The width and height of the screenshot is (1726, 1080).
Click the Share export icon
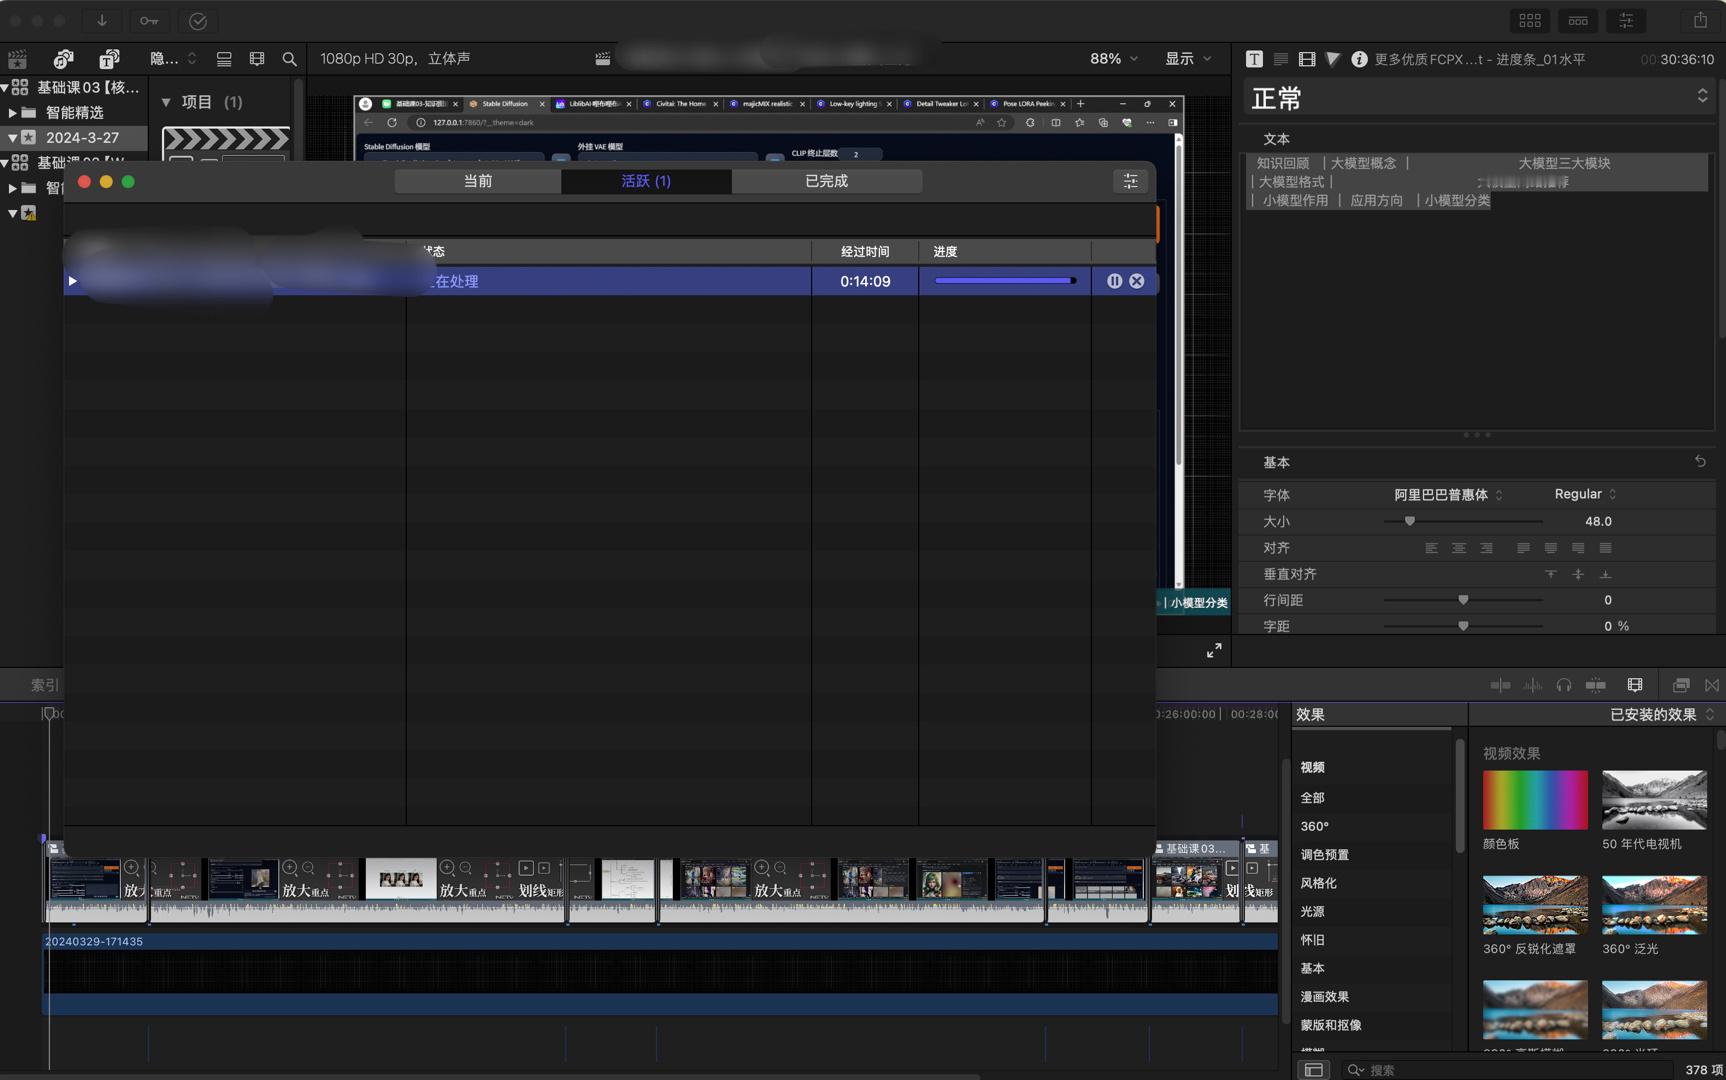coord(1700,20)
